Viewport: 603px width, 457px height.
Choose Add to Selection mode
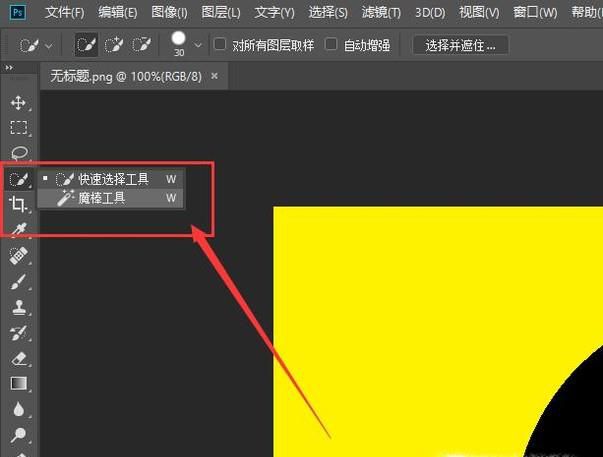click(x=114, y=45)
